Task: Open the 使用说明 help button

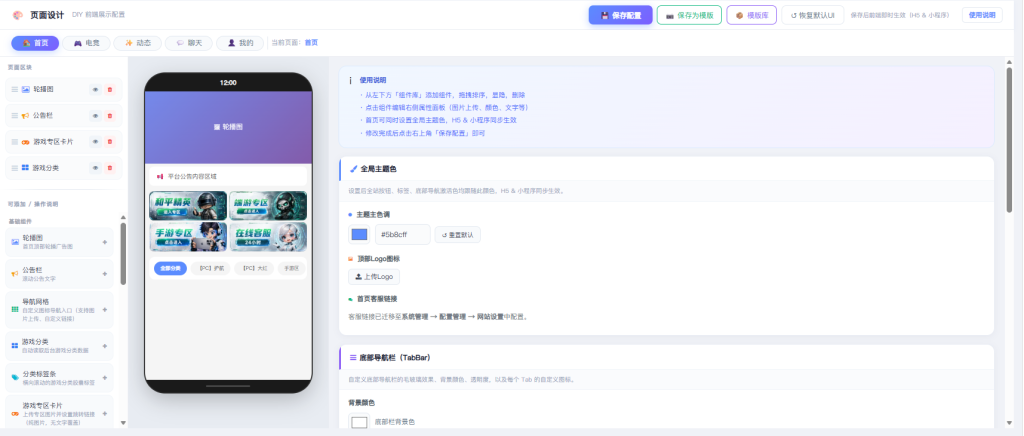Action: [x=982, y=15]
